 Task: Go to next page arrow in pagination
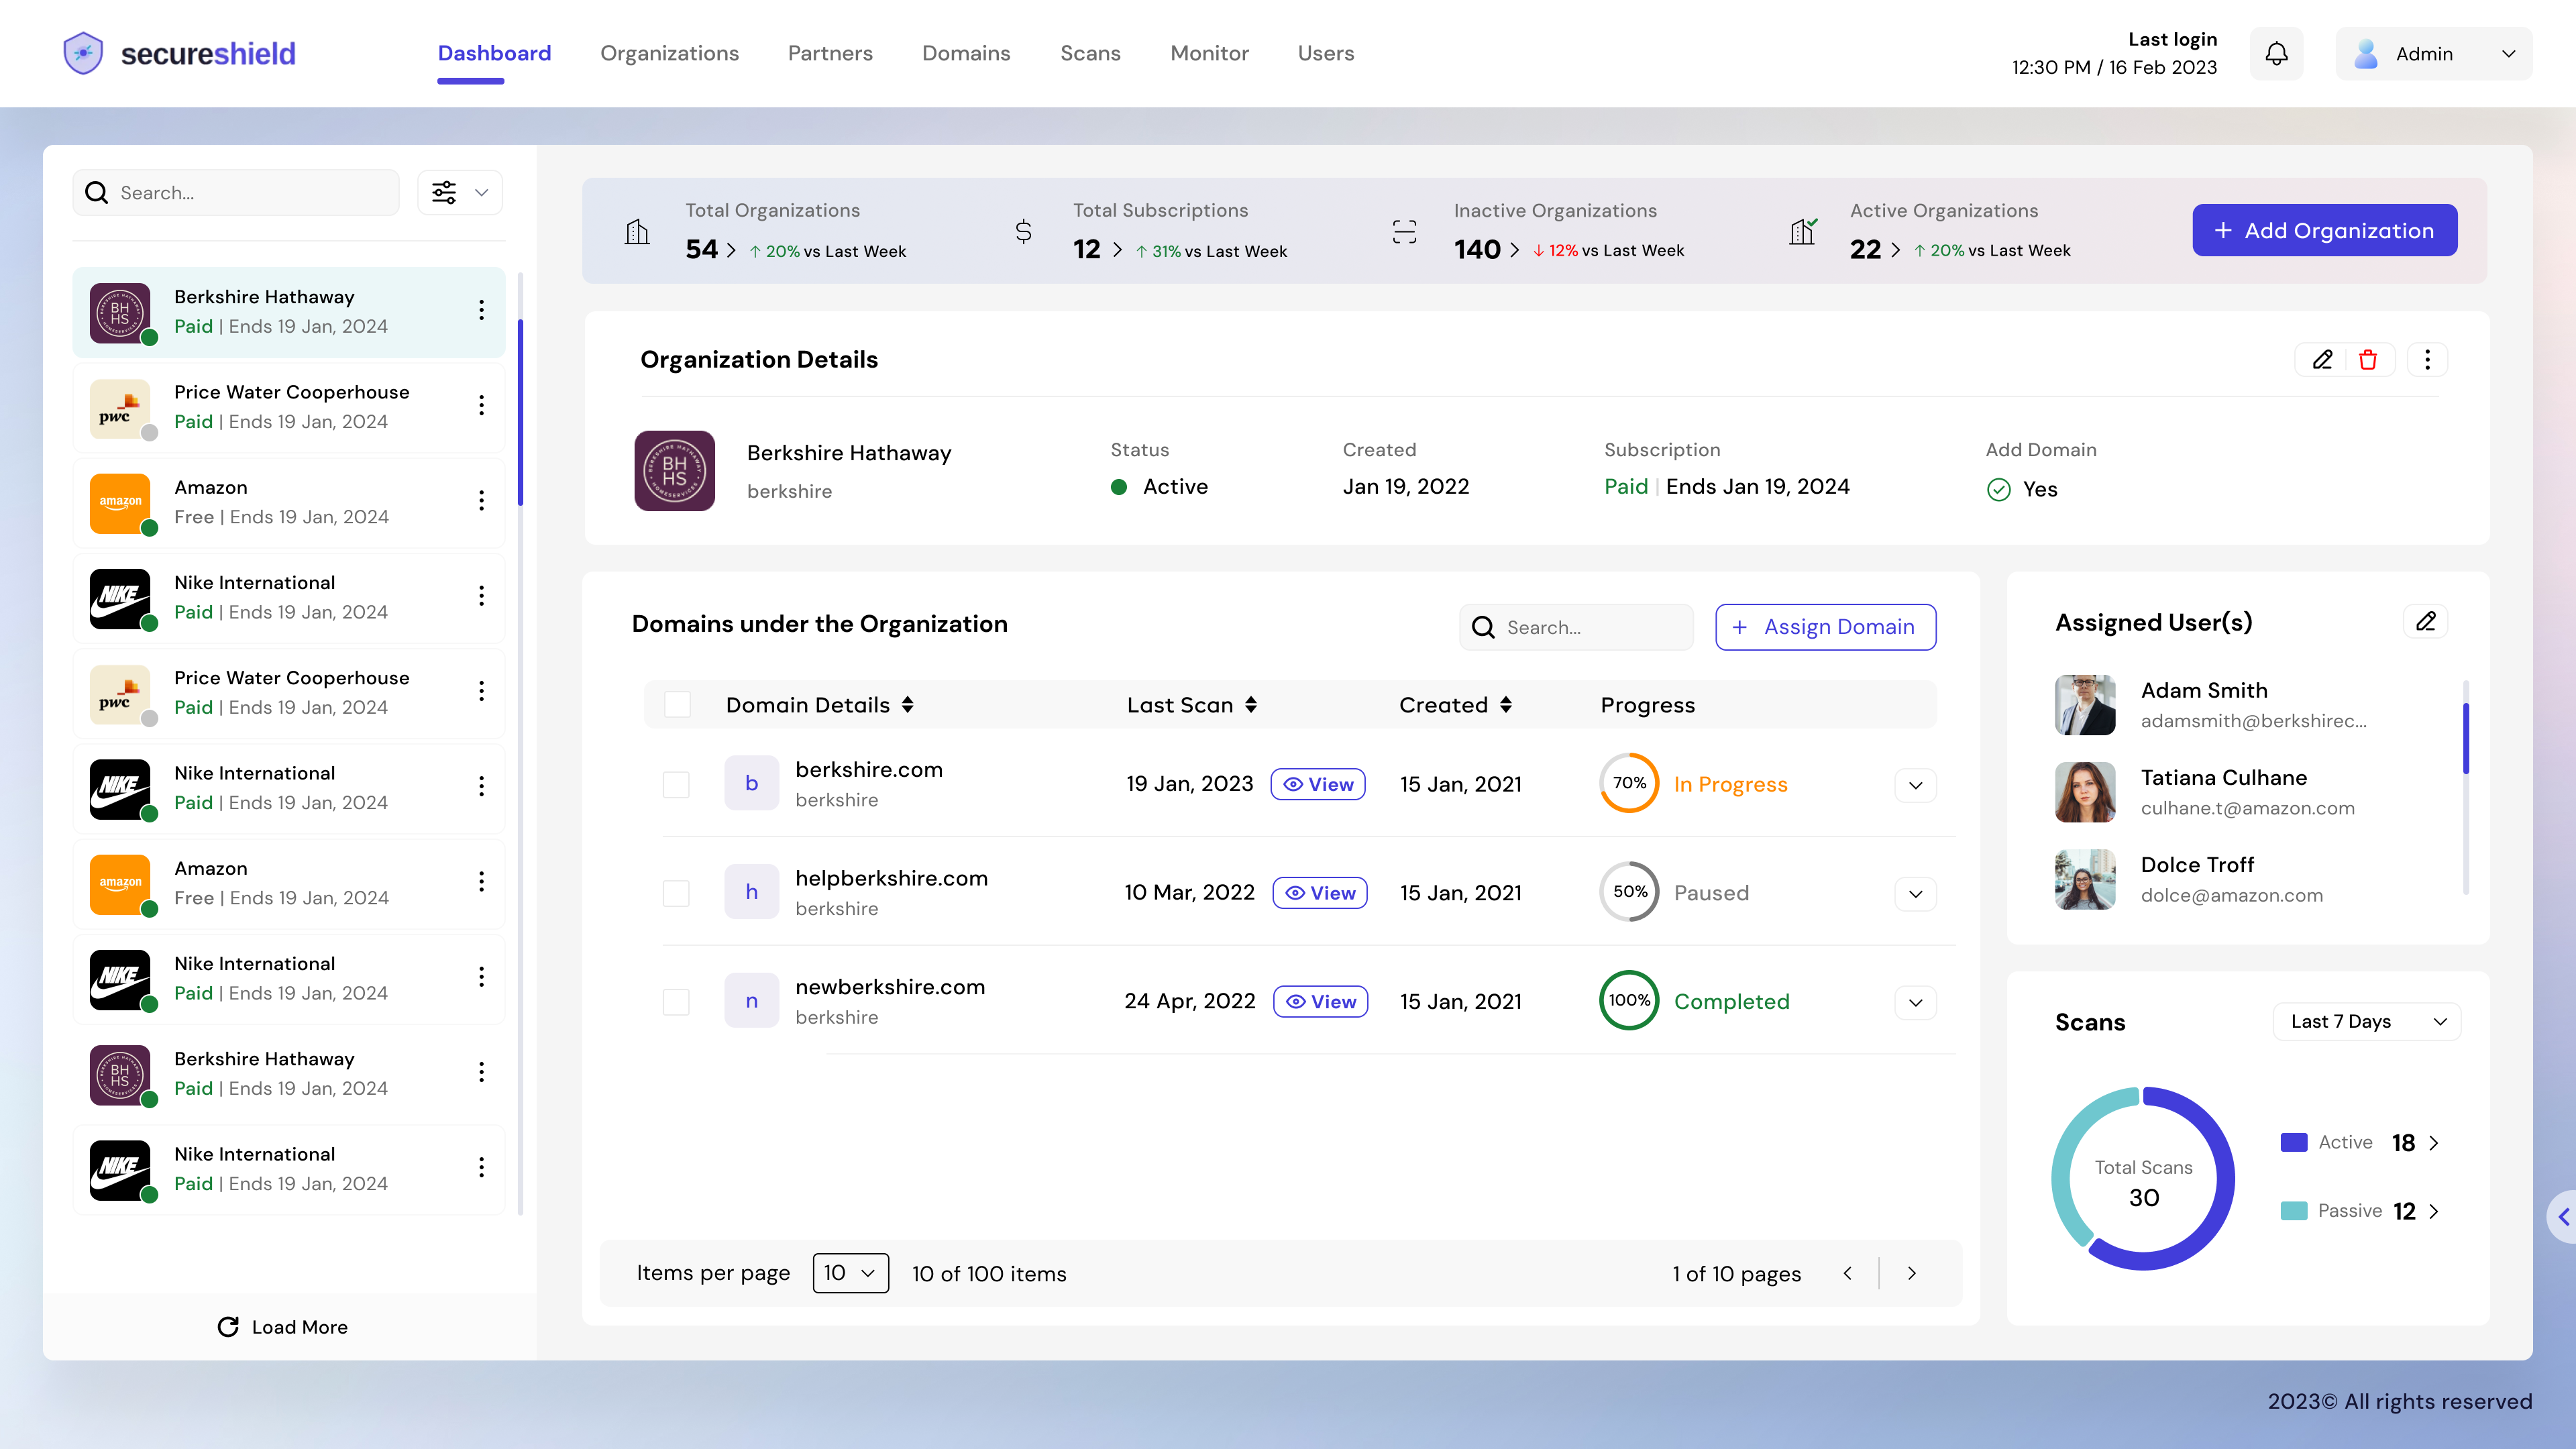point(1912,1273)
